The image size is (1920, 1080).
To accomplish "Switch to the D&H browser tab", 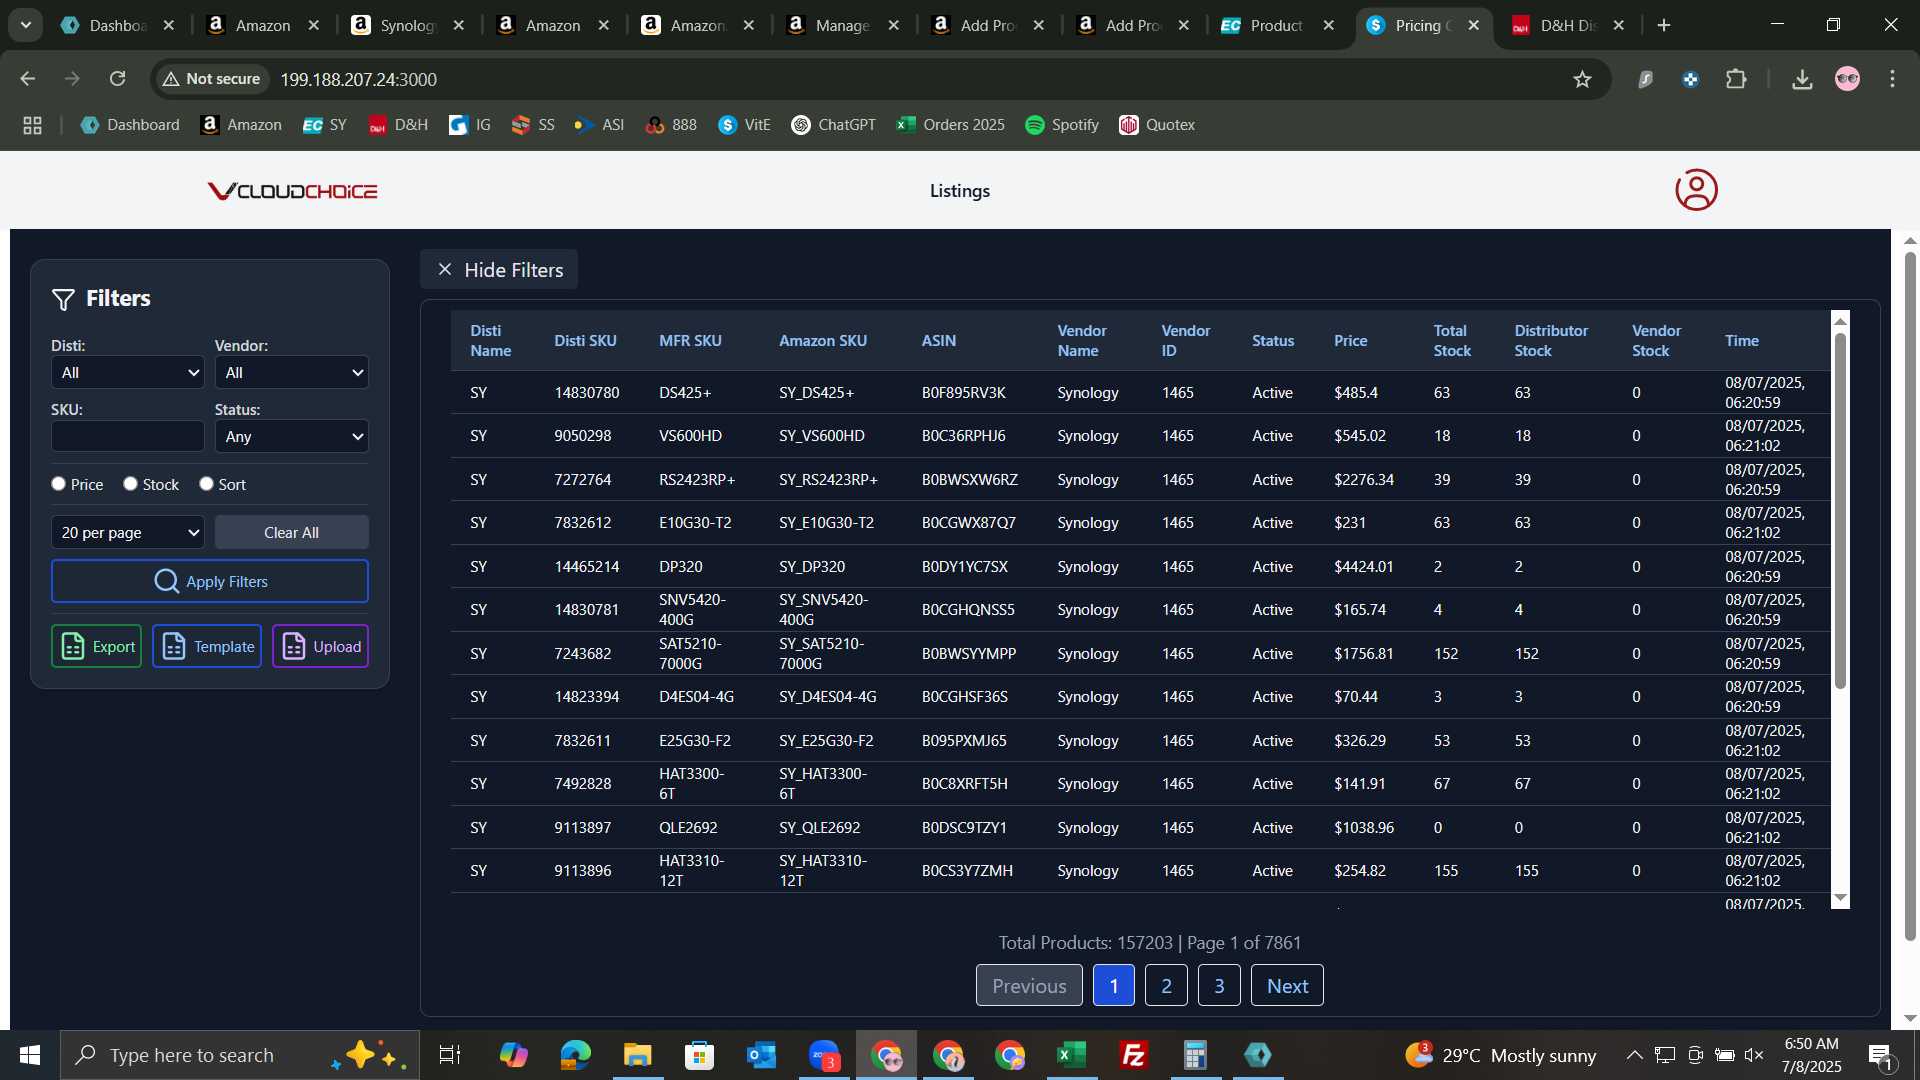I will click(1568, 25).
